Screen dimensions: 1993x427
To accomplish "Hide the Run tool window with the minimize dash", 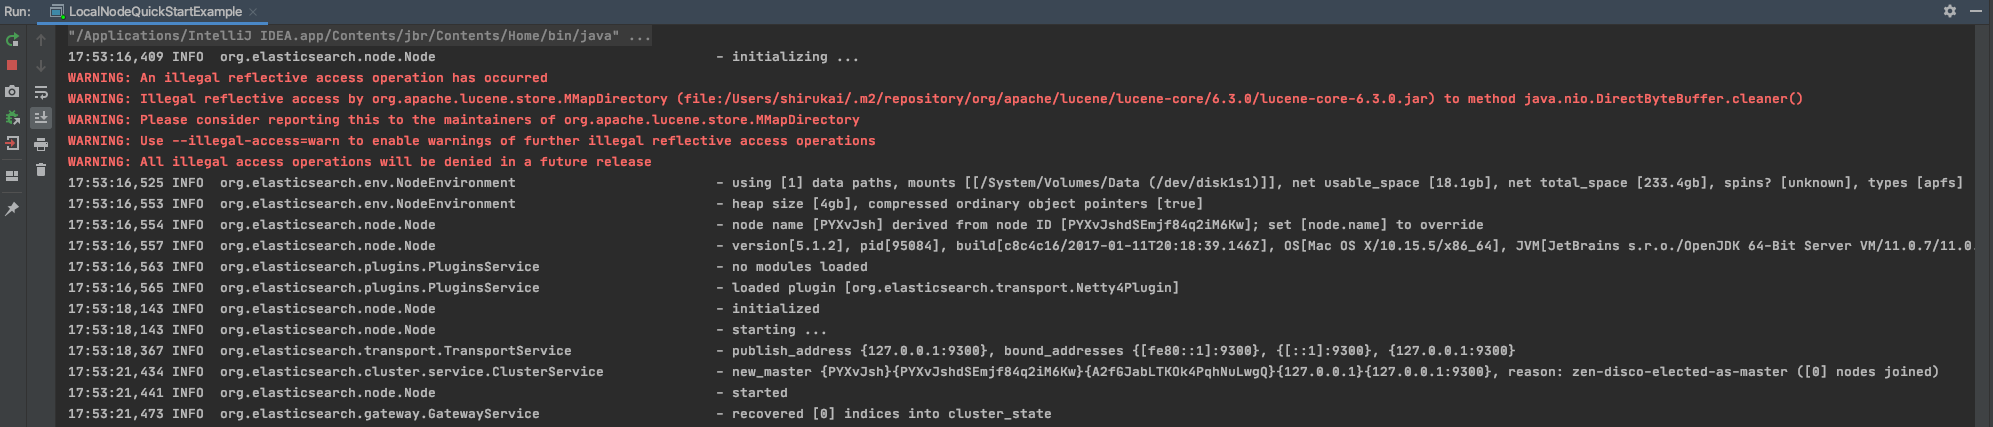I will point(1976,11).
